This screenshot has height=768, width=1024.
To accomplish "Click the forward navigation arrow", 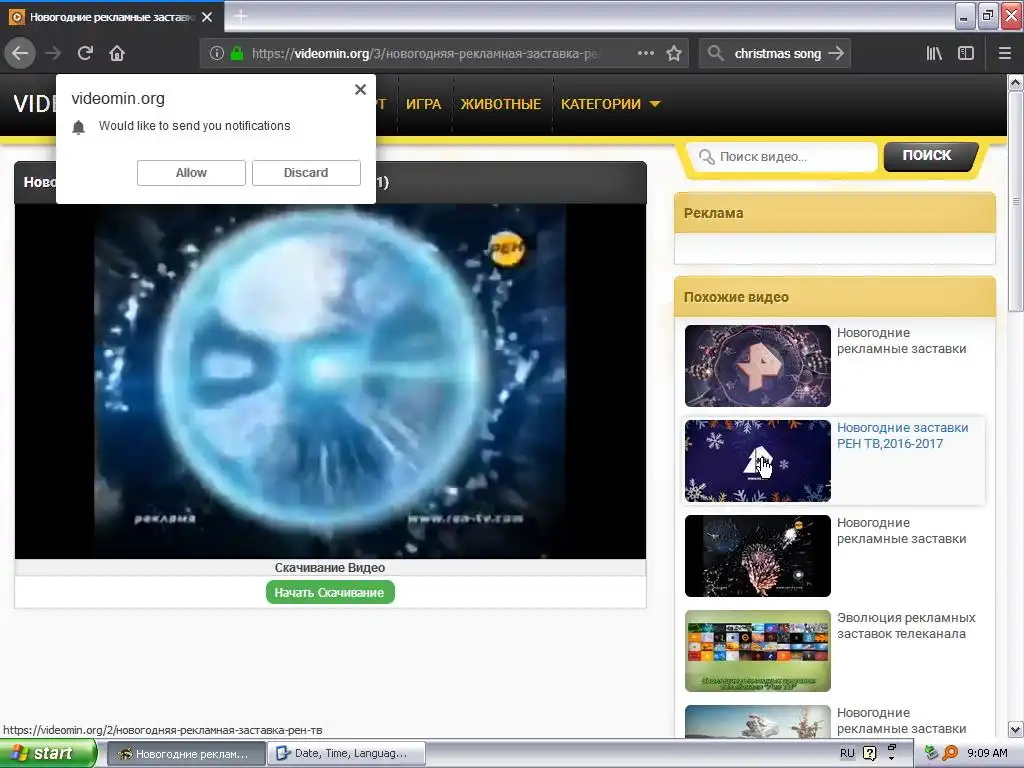I will pos(54,54).
